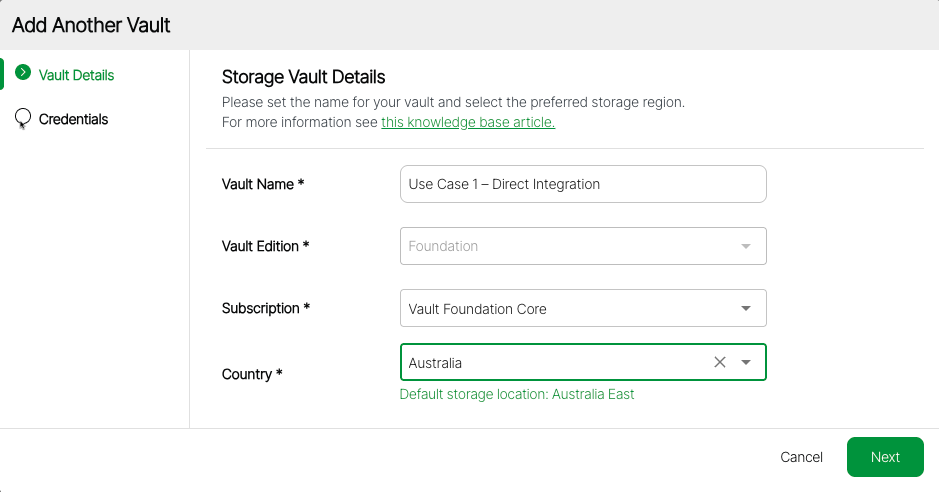Click the Vault Edition dropdown arrow
Viewport: 939px width, 492px height.
[746, 246]
